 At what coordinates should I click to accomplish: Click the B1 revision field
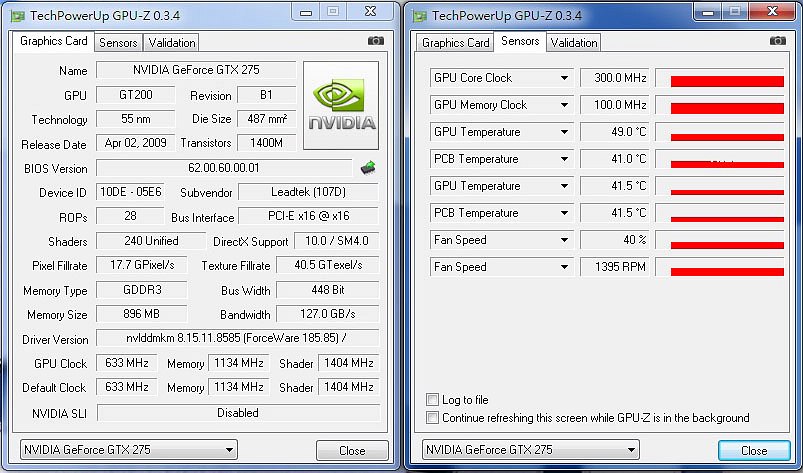[x=267, y=95]
